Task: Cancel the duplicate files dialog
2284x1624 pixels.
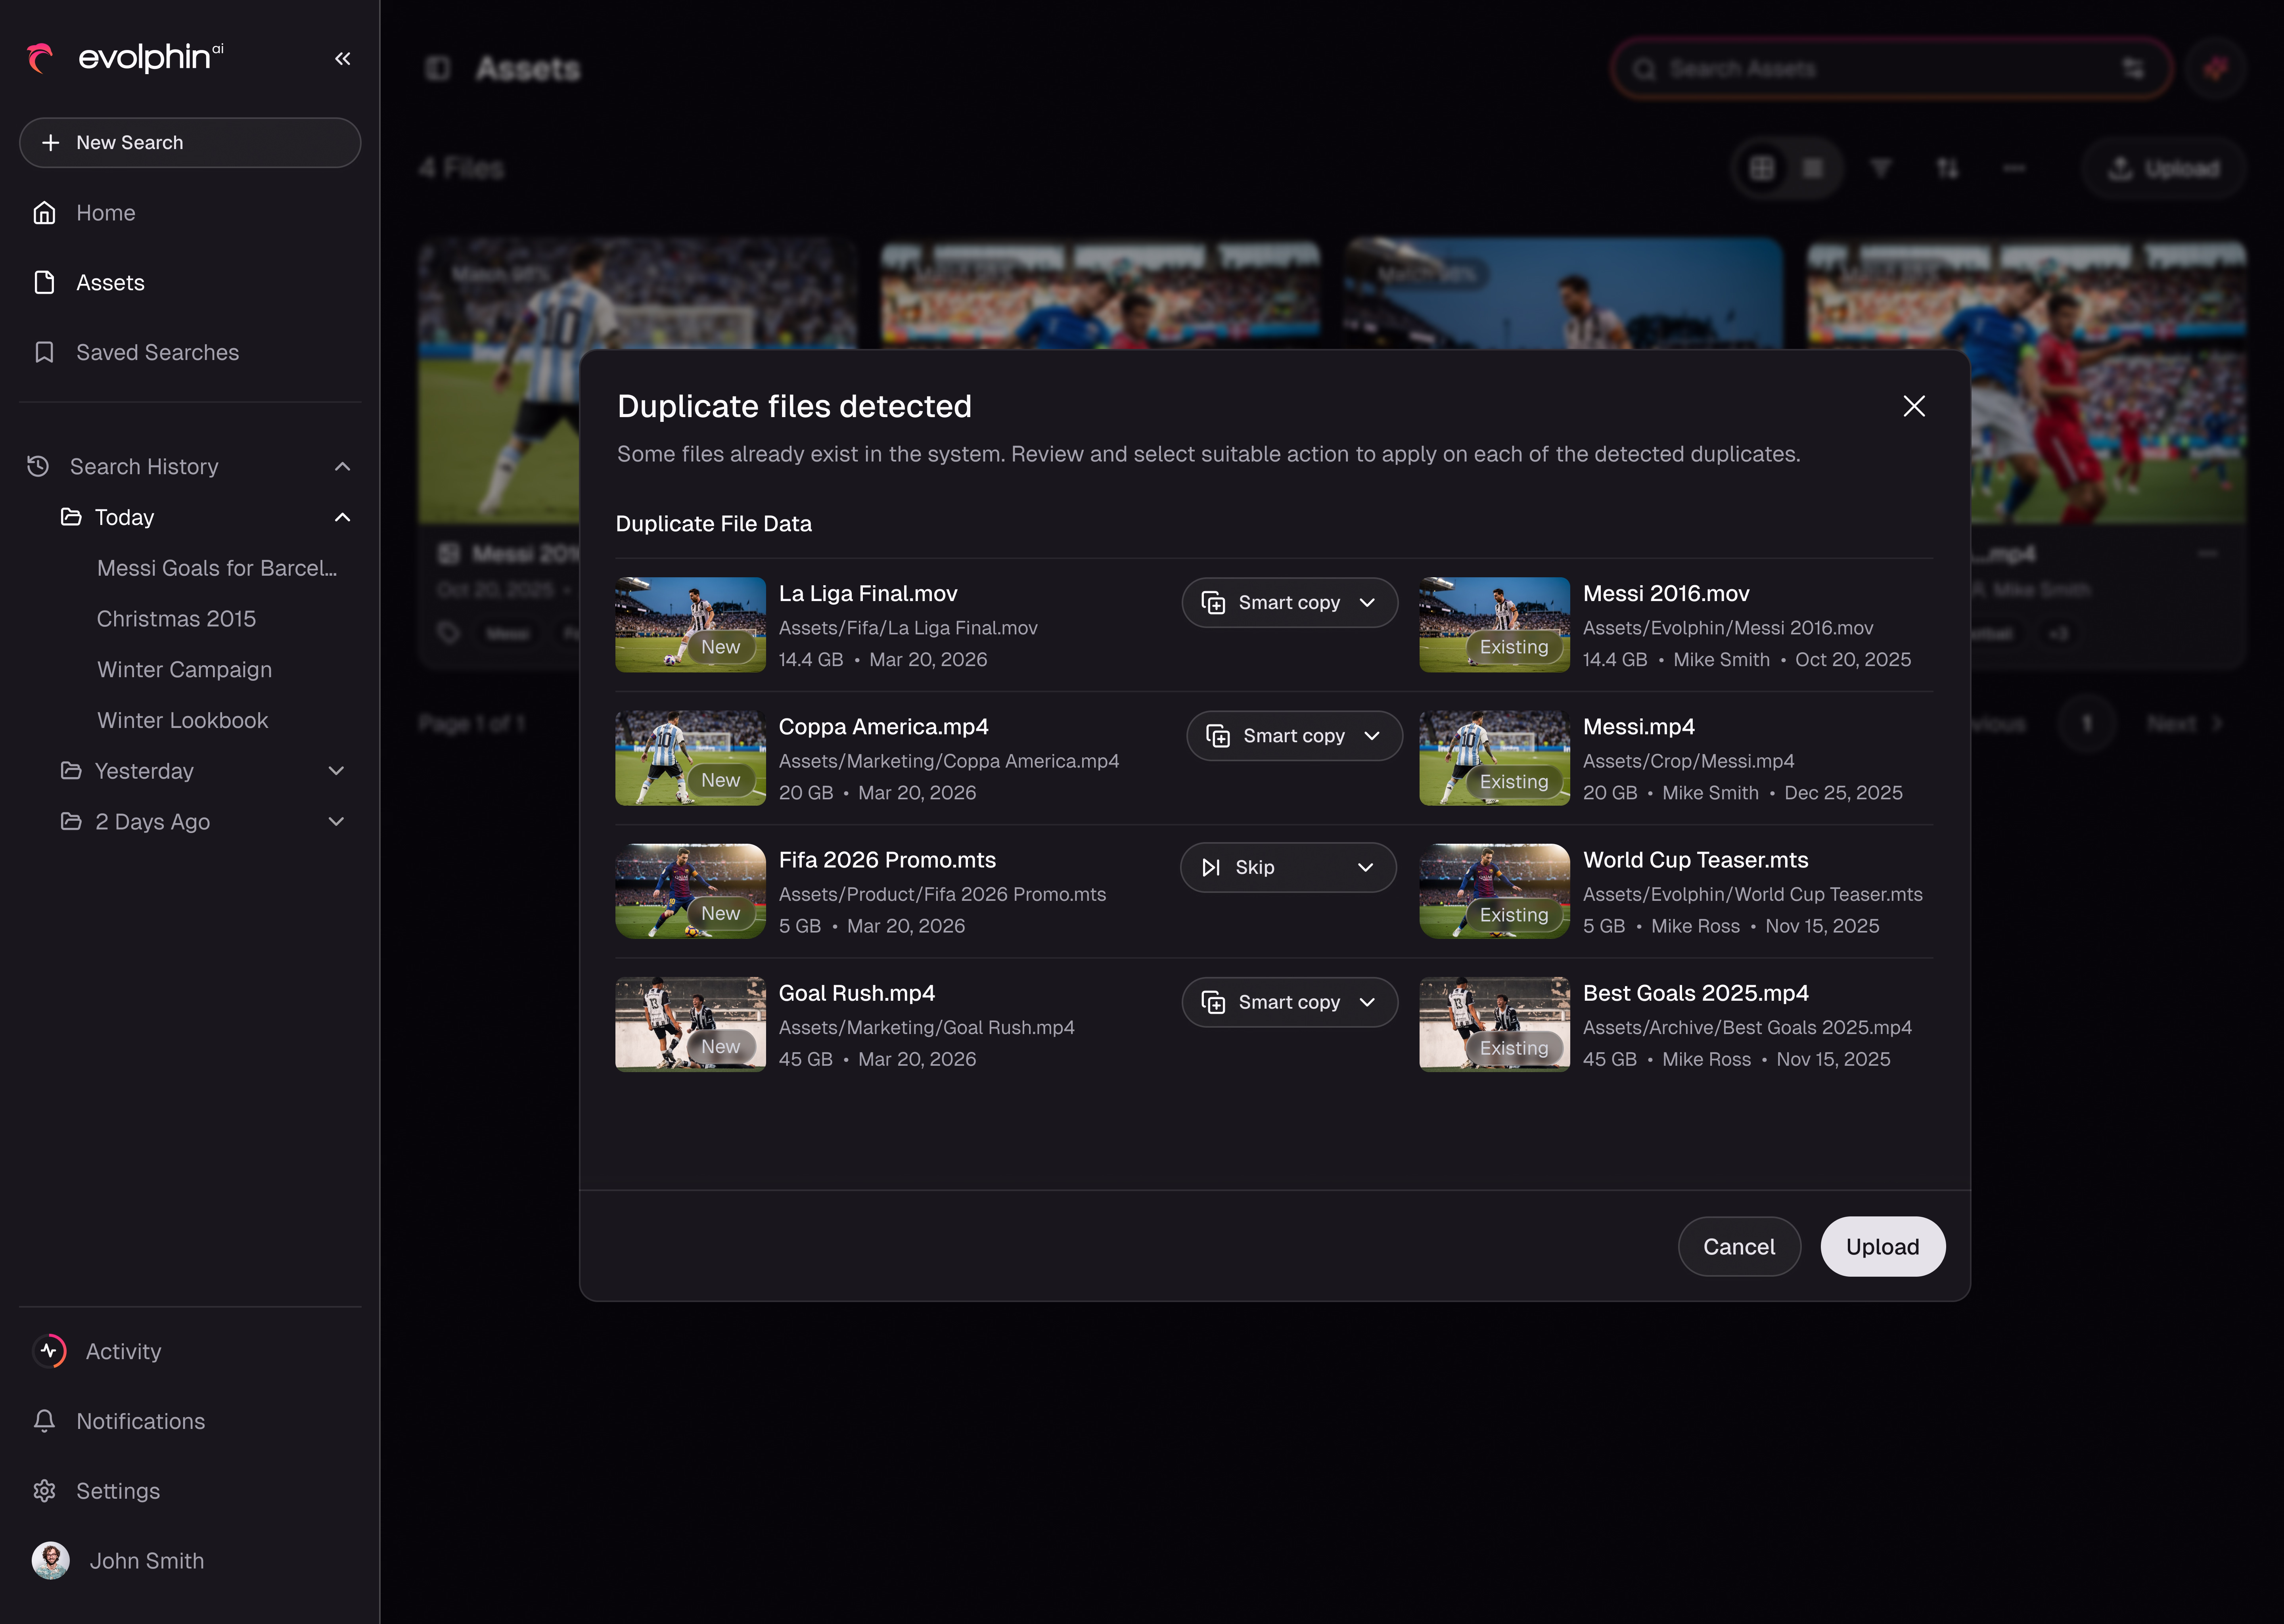Action: (x=1739, y=1246)
